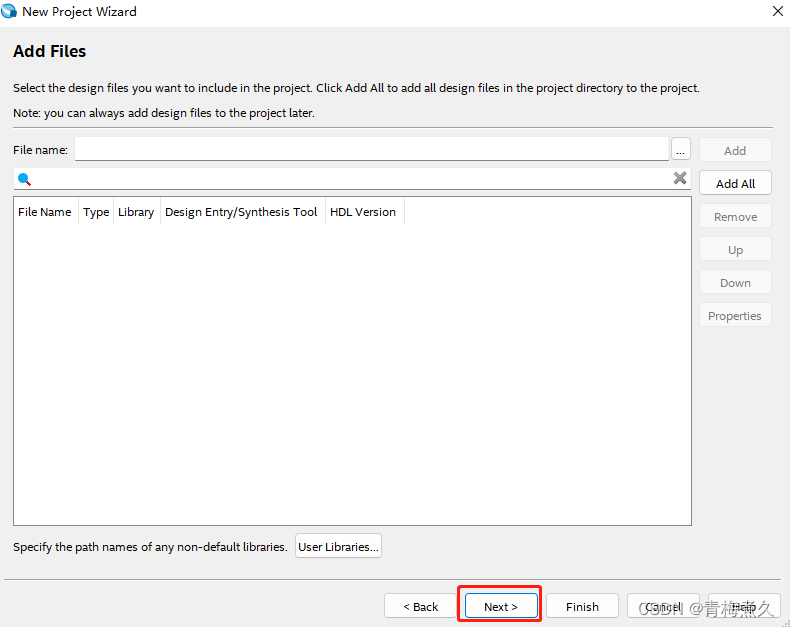Viewport: 790px width, 627px height.
Task: Clear the search filter with X icon
Action: point(680,178)
